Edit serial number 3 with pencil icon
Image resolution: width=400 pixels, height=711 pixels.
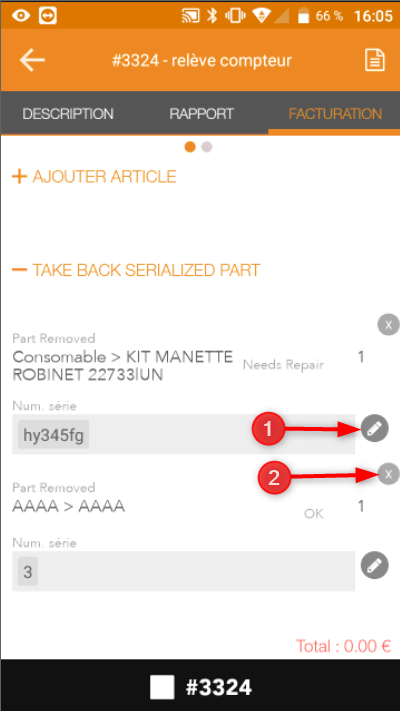(375, 565)
